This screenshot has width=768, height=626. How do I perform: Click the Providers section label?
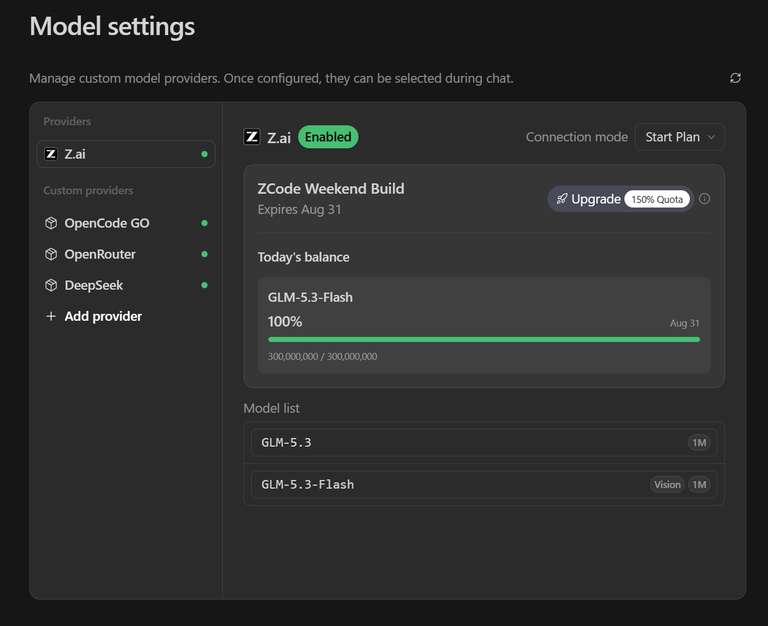67,121
